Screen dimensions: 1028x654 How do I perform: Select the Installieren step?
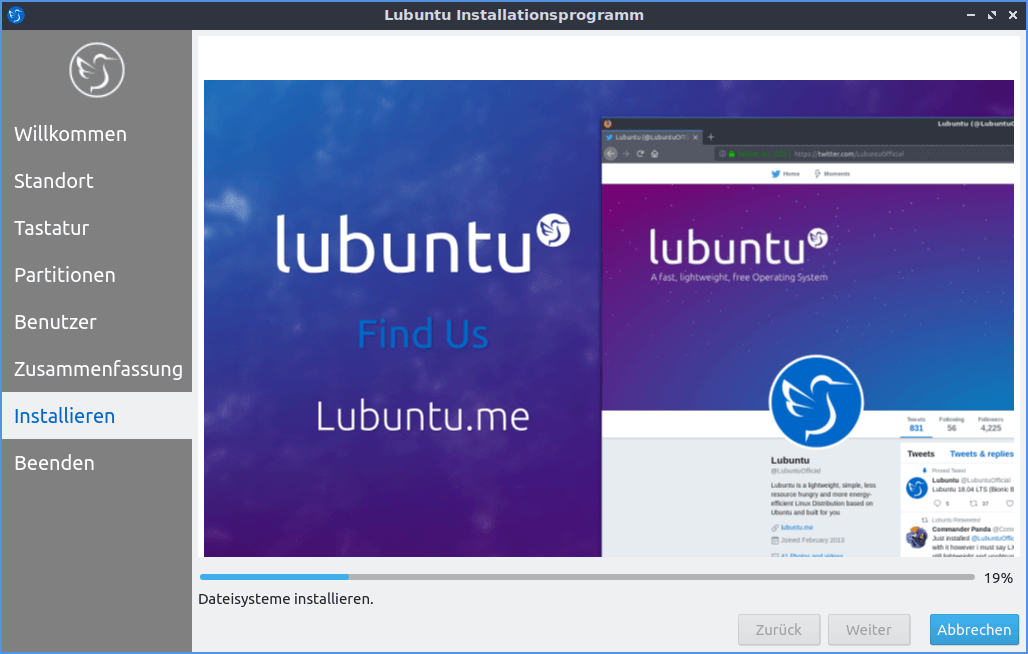point(97,415)
